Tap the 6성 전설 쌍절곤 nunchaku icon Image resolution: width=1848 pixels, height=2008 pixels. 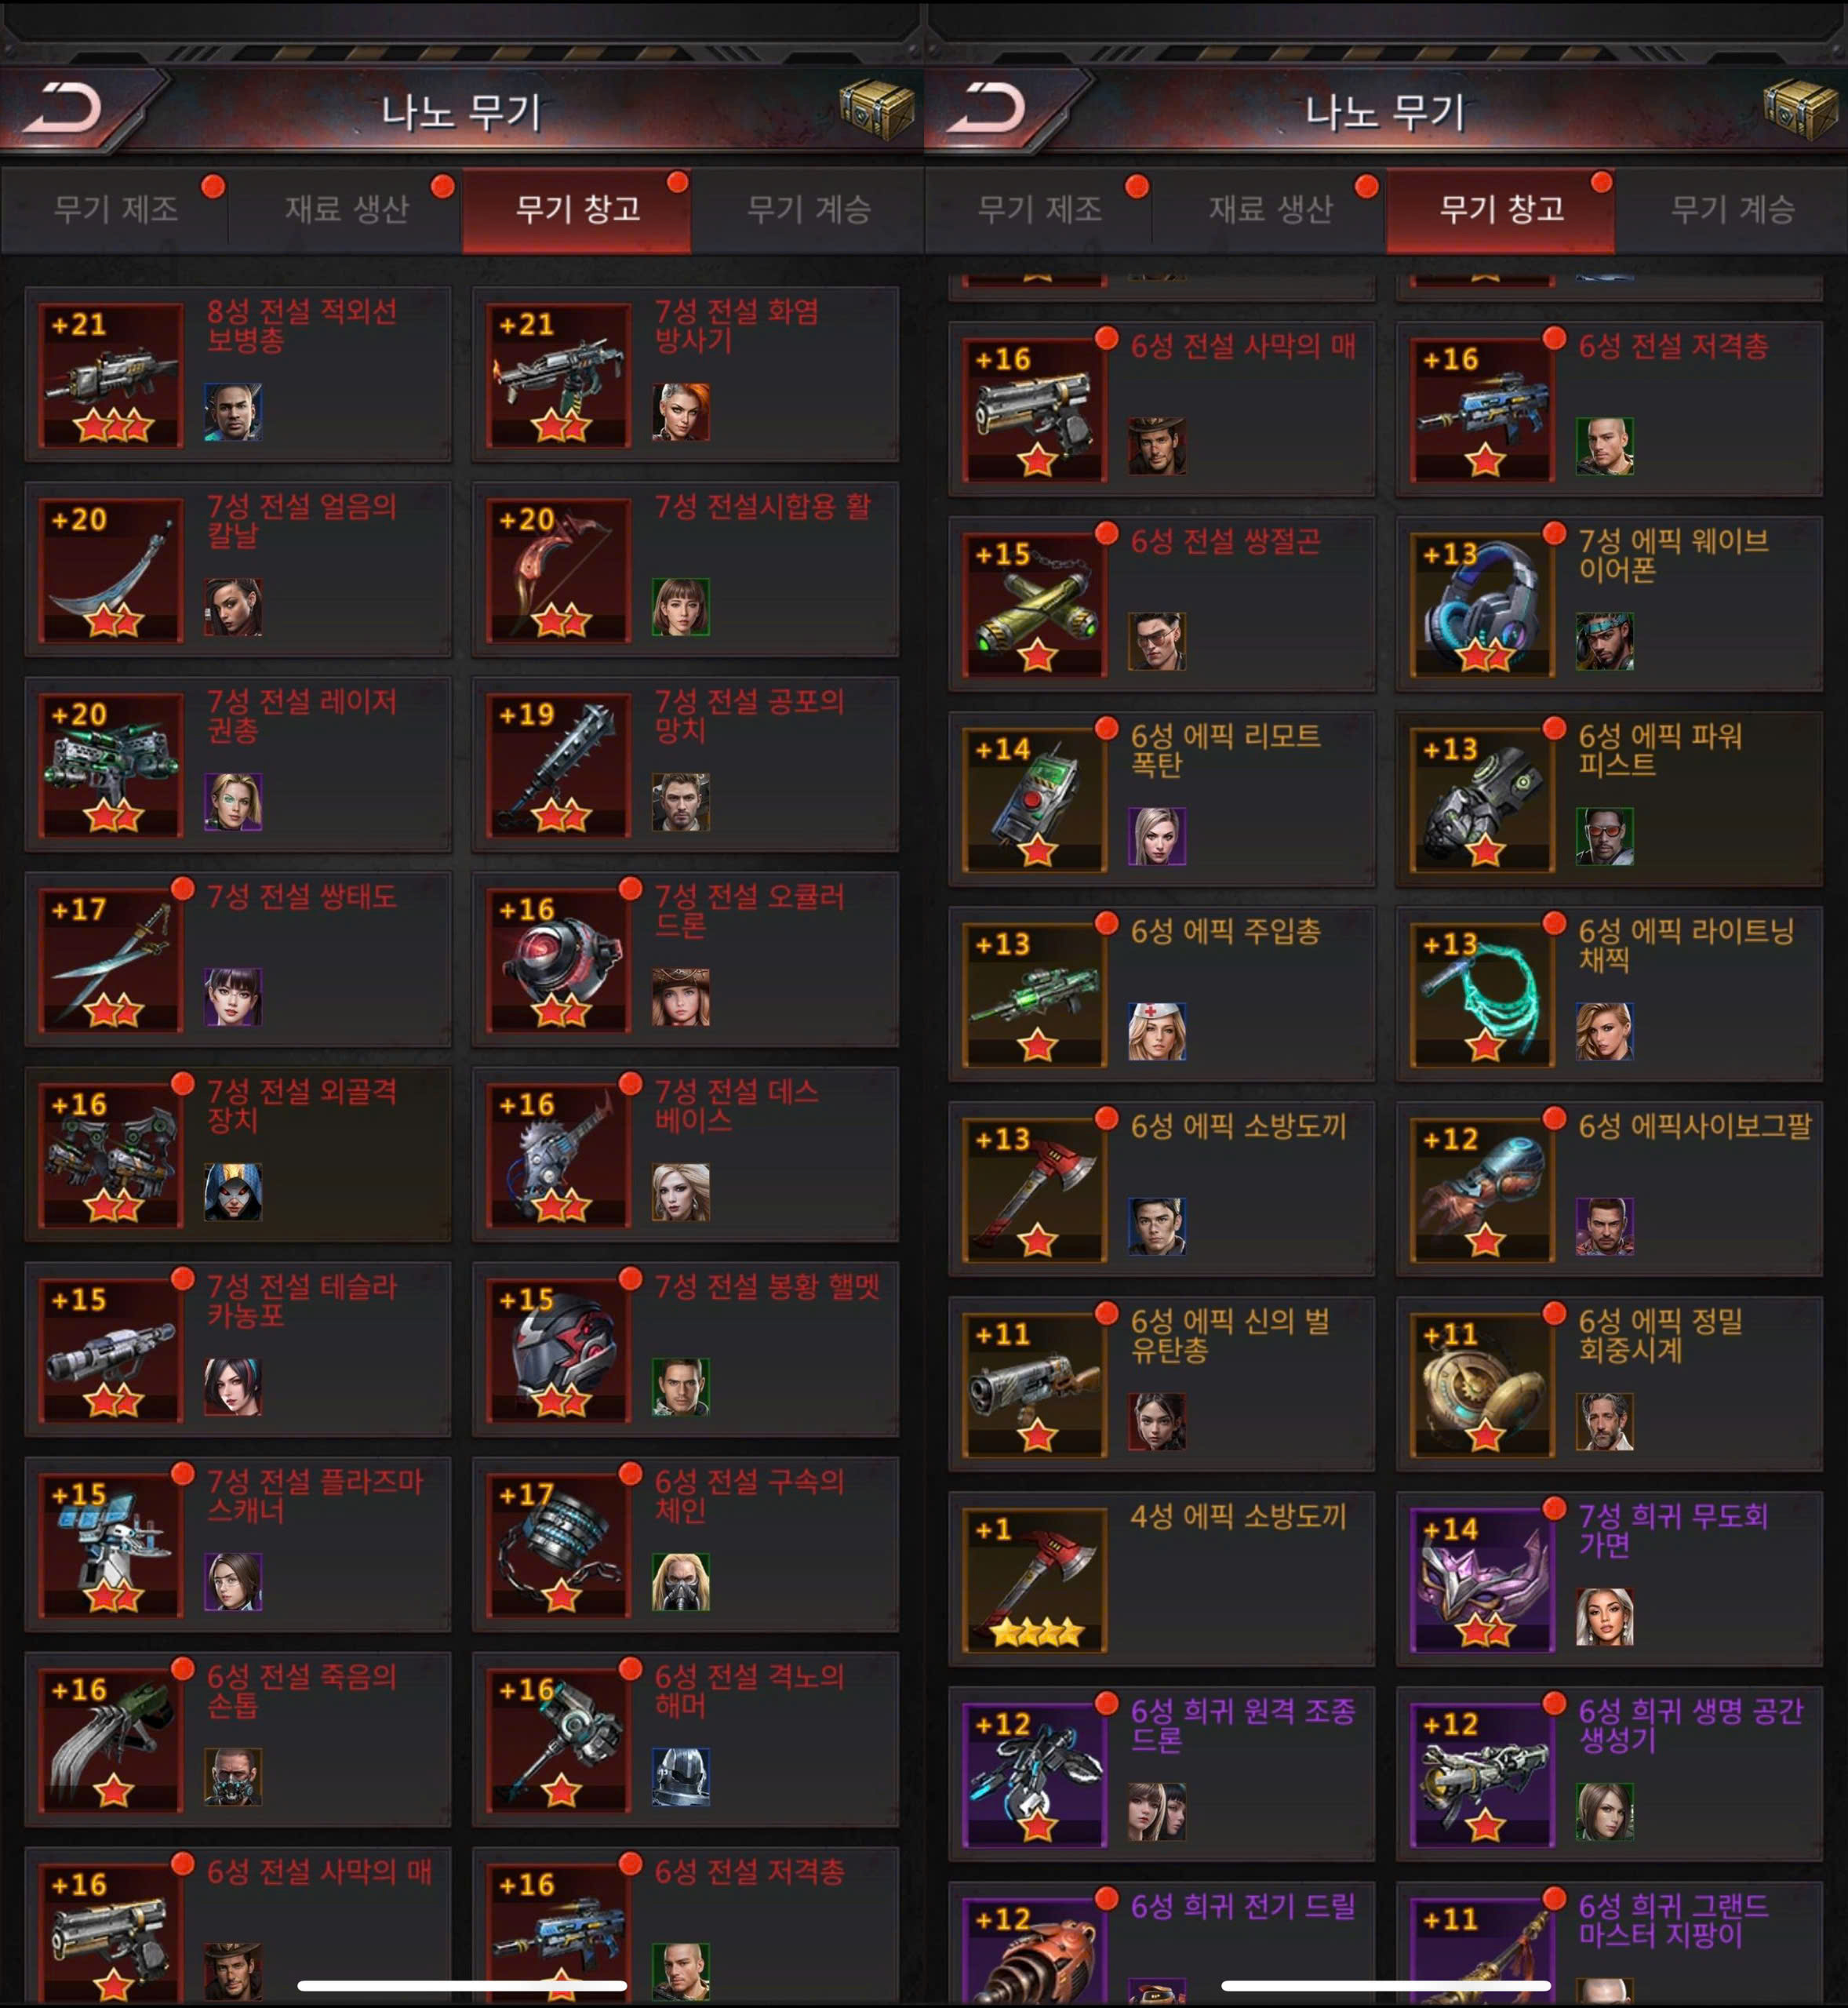click(1035, 605)
